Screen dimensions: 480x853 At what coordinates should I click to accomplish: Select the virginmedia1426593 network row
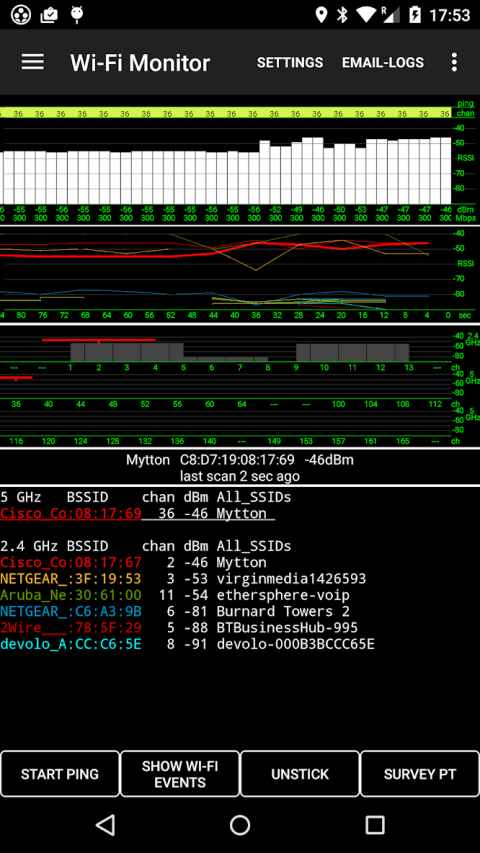183,578
